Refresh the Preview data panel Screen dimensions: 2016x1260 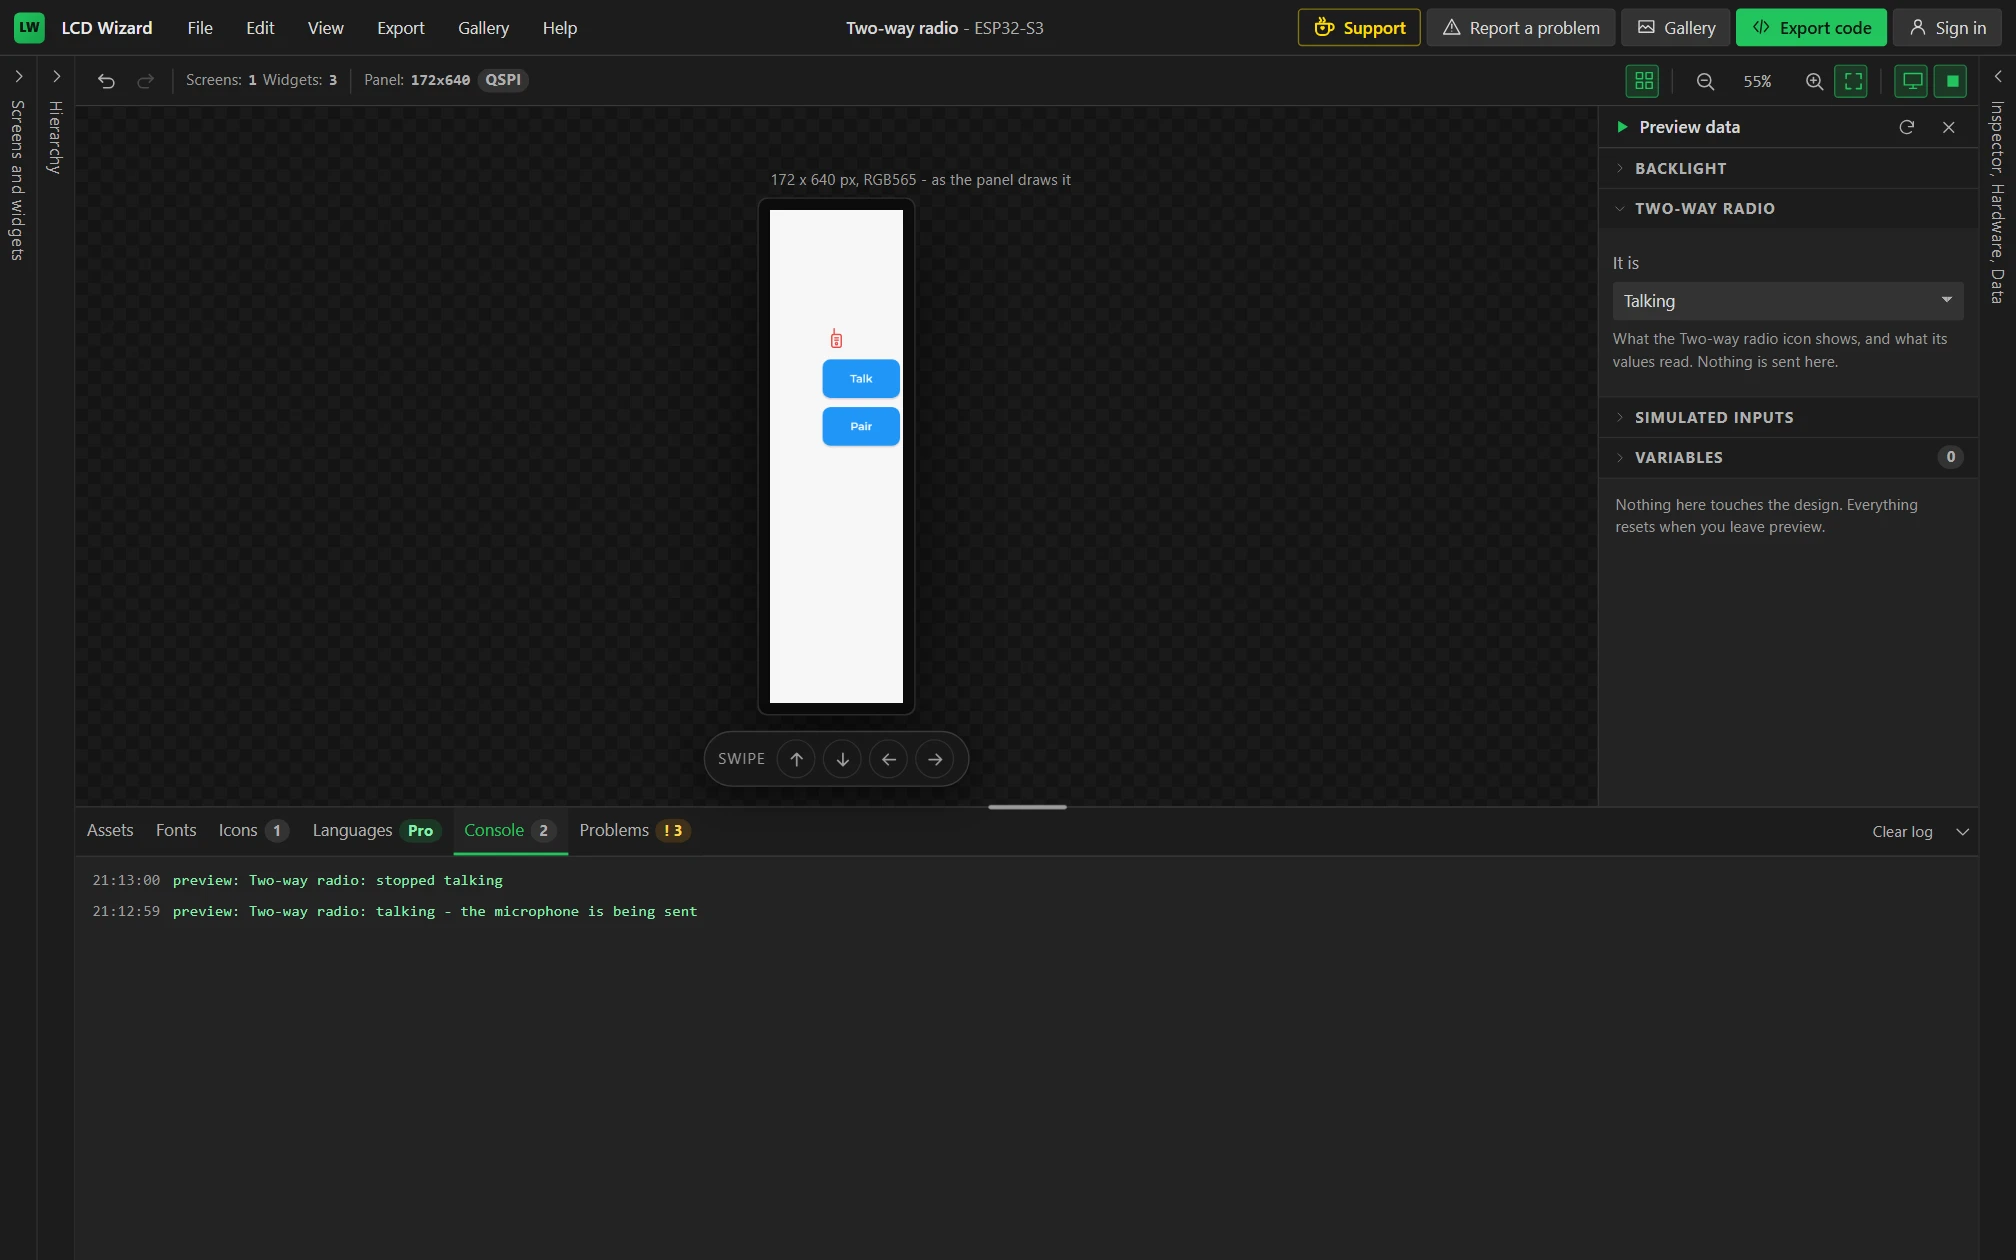pyautogui.click(x=1906, y=127)
